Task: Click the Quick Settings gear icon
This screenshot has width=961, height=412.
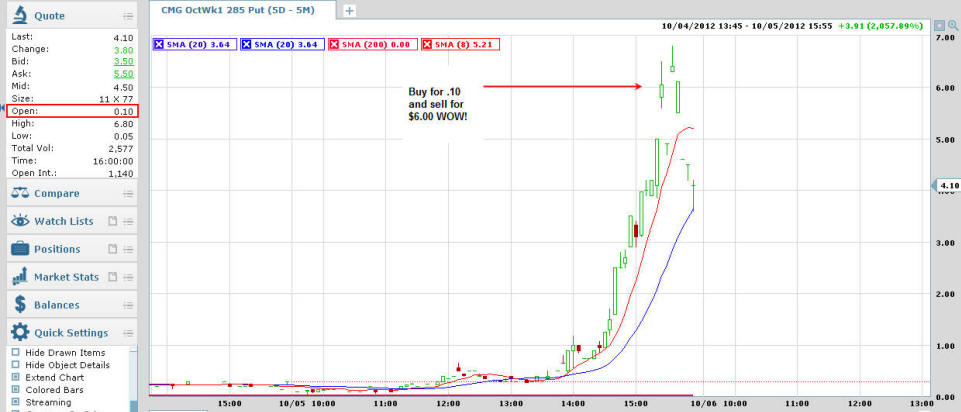Action: point(20,332)
